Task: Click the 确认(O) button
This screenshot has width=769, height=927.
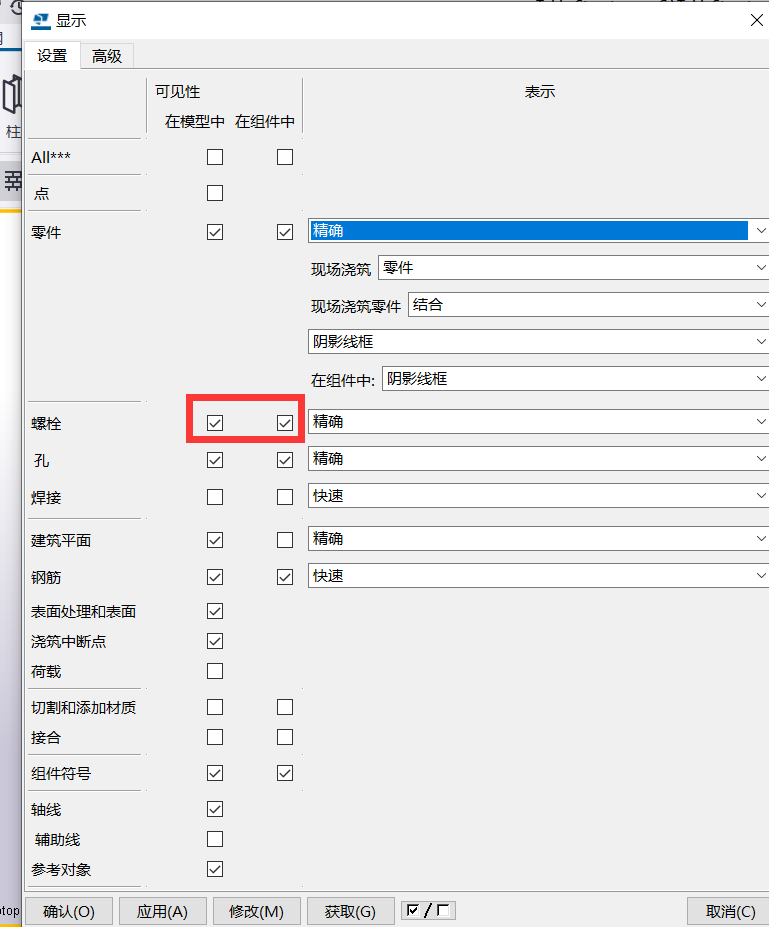Action: point(69,912)
